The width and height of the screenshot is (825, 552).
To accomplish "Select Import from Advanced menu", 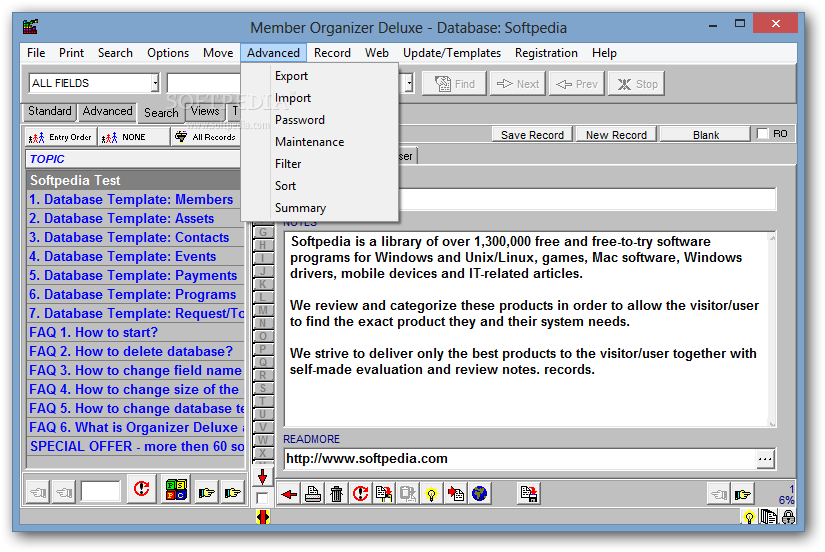I will coord(293,98).
